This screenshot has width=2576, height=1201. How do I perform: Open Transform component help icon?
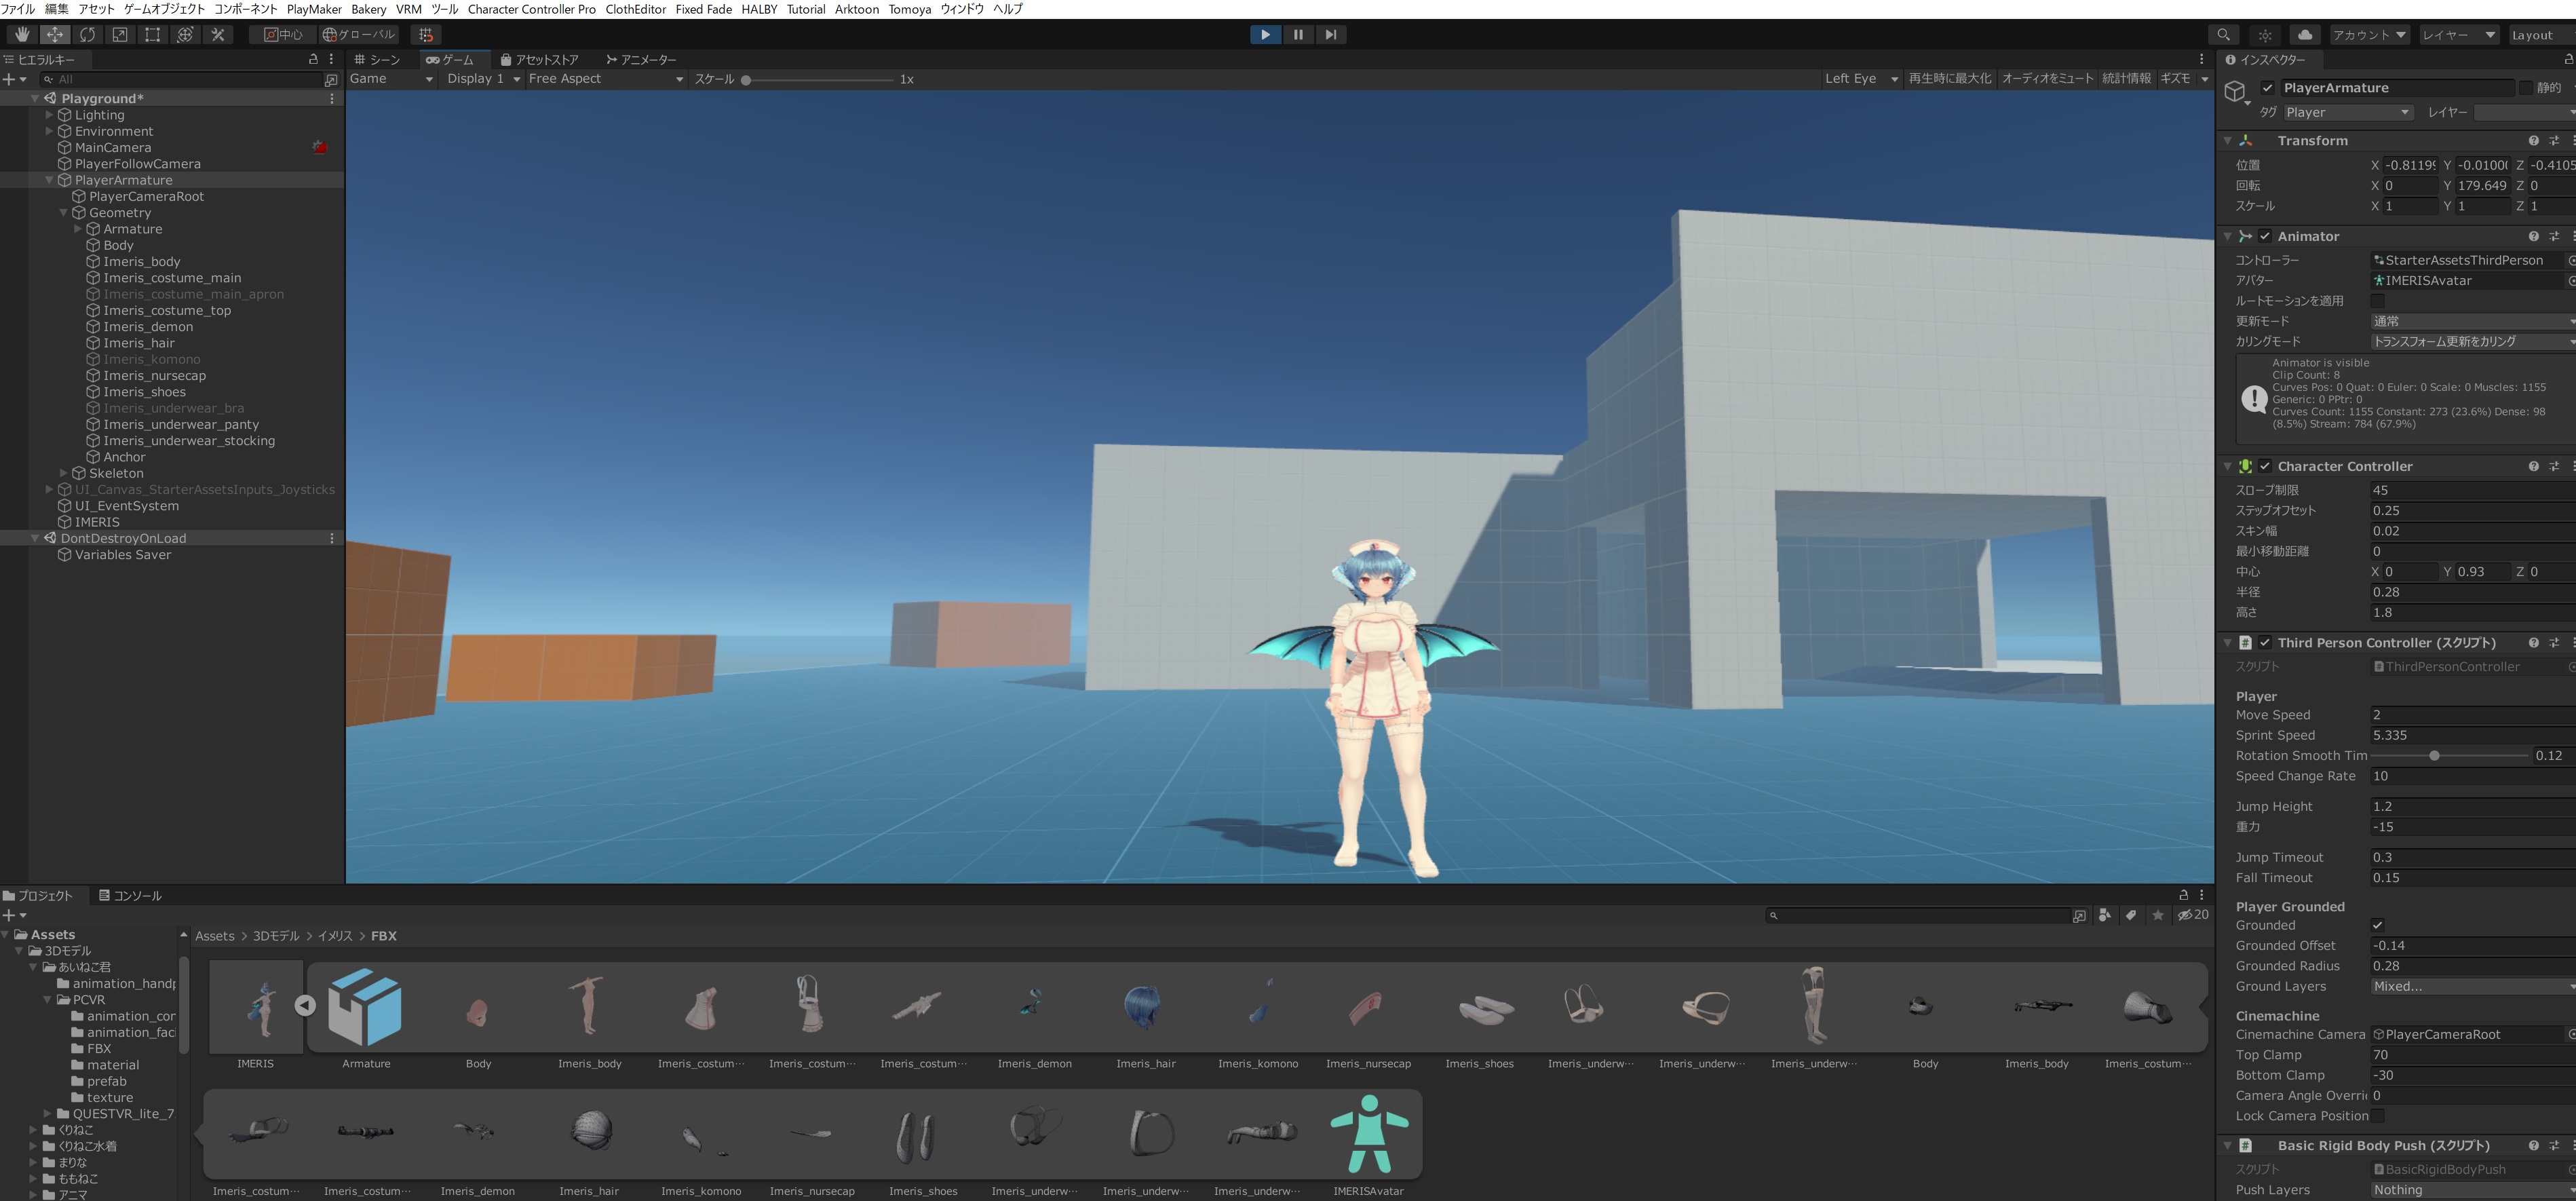(x=2533, y=141)
